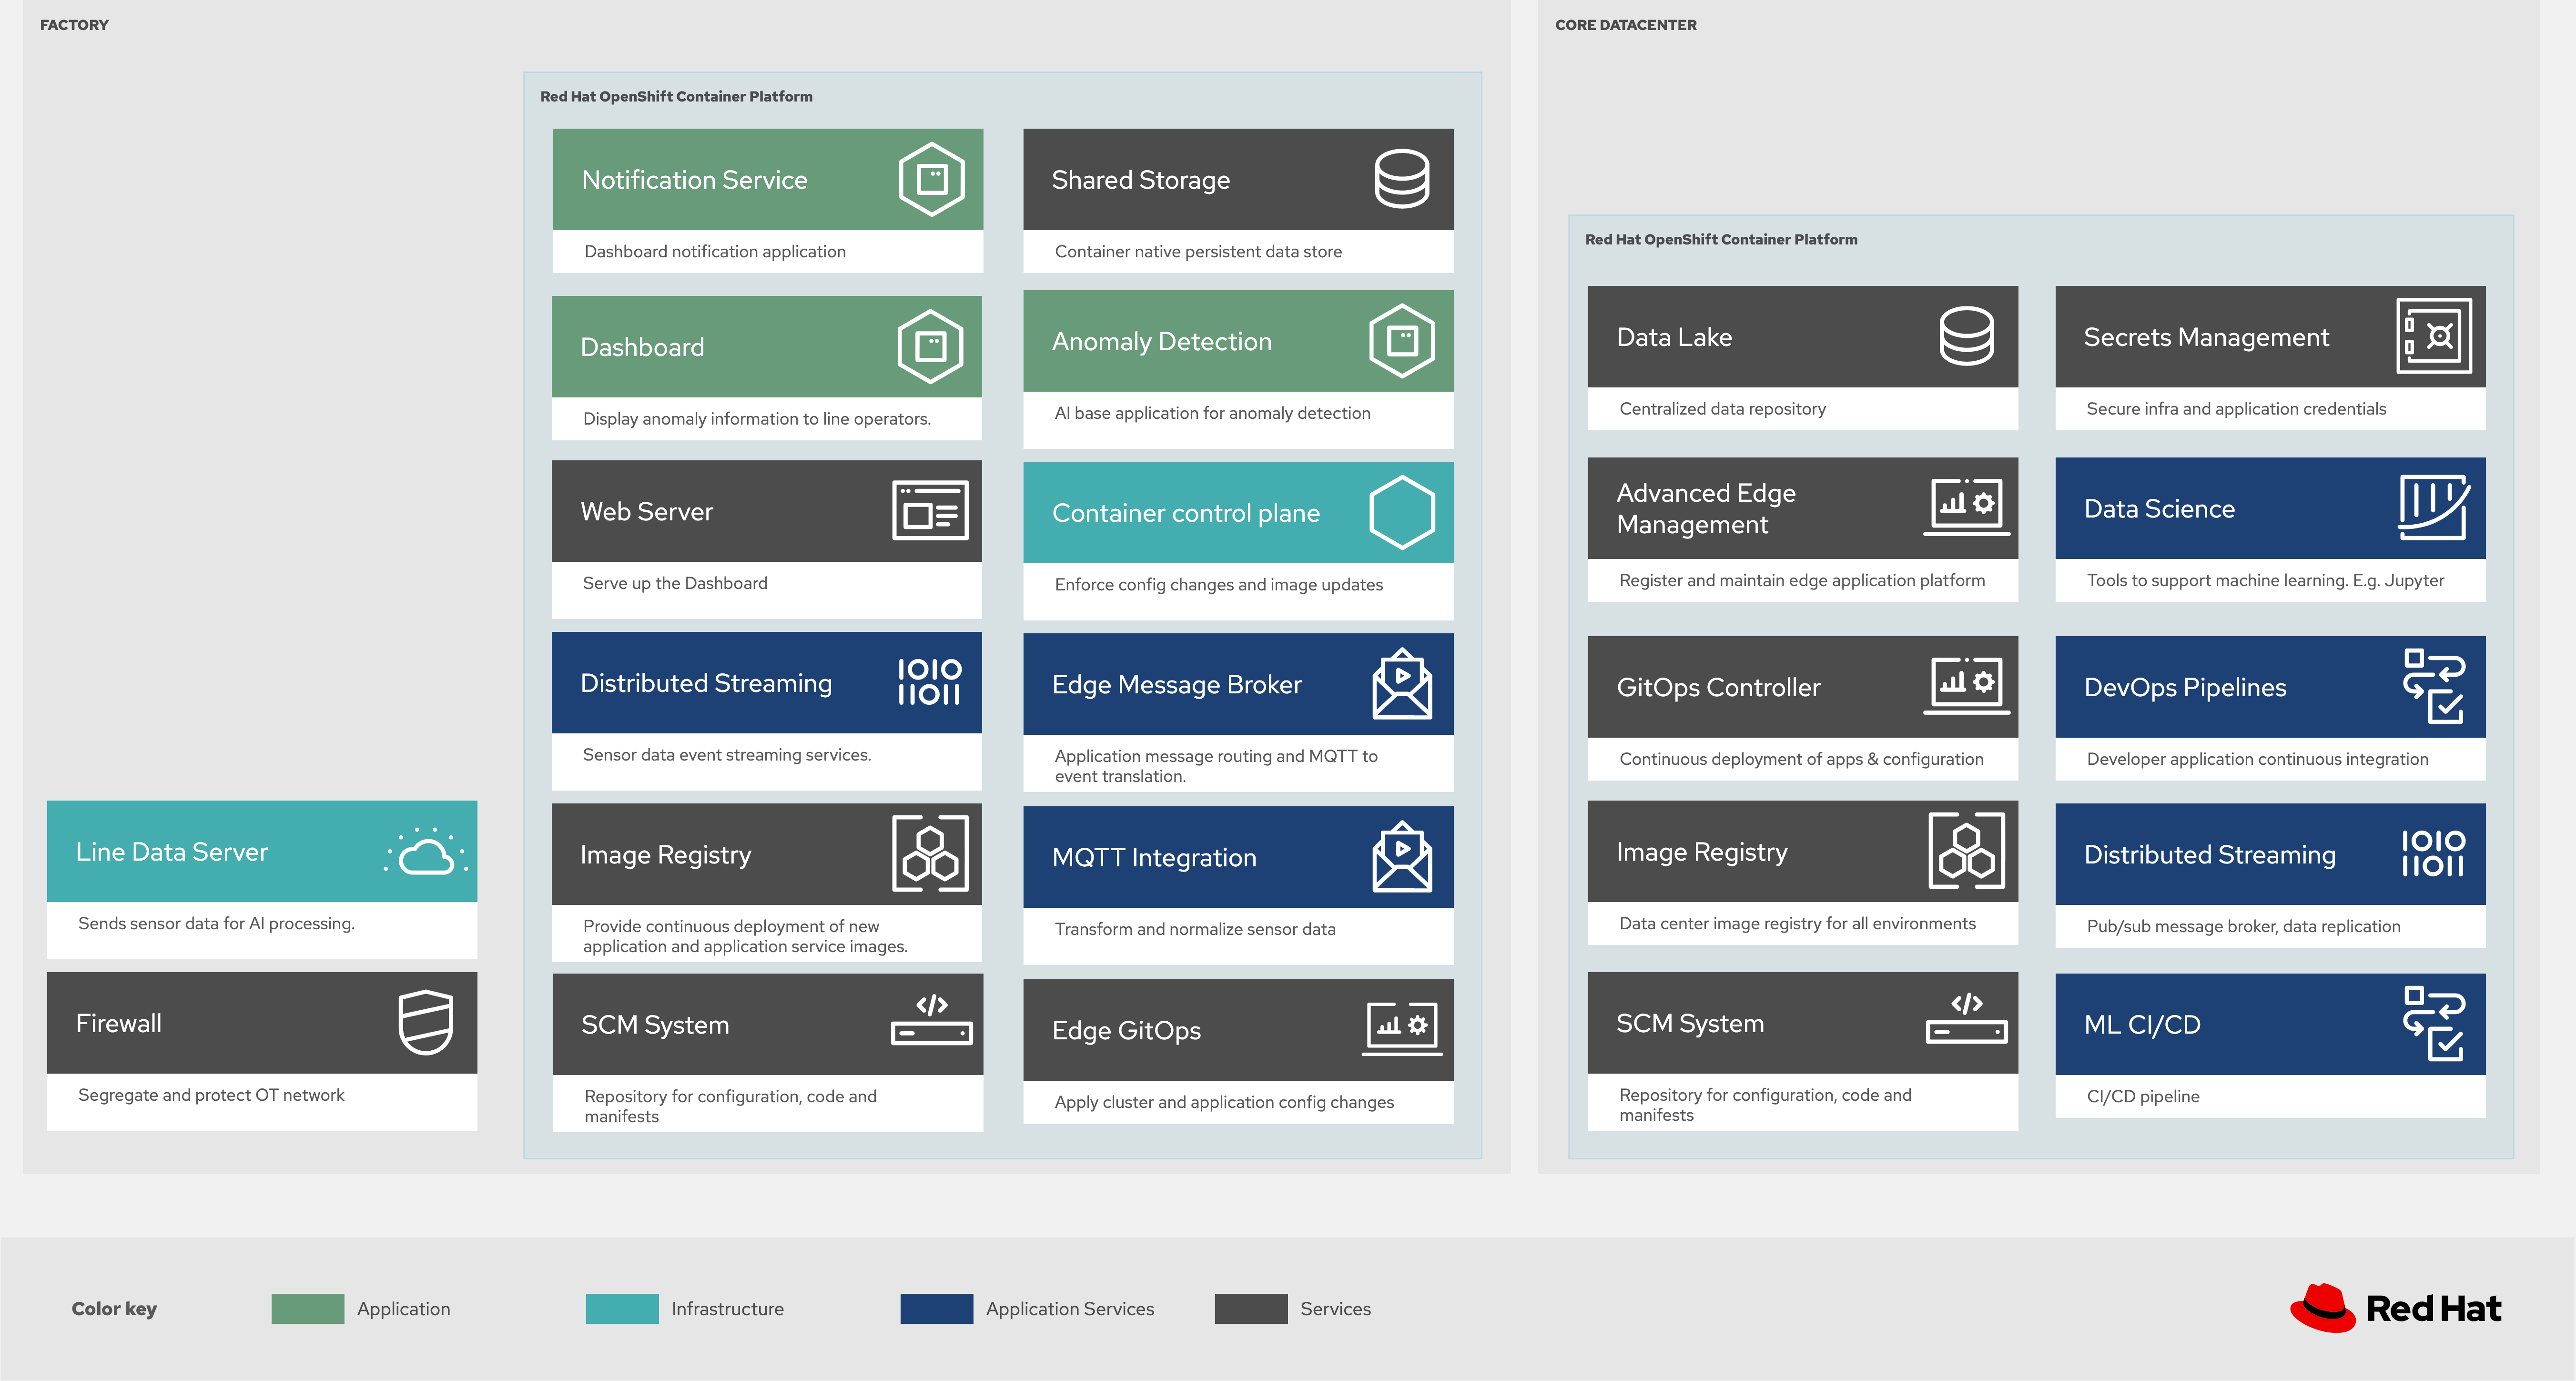Select the Data Lake block title
This screenshot has height=1381, width=2576.
[1674, 337]
